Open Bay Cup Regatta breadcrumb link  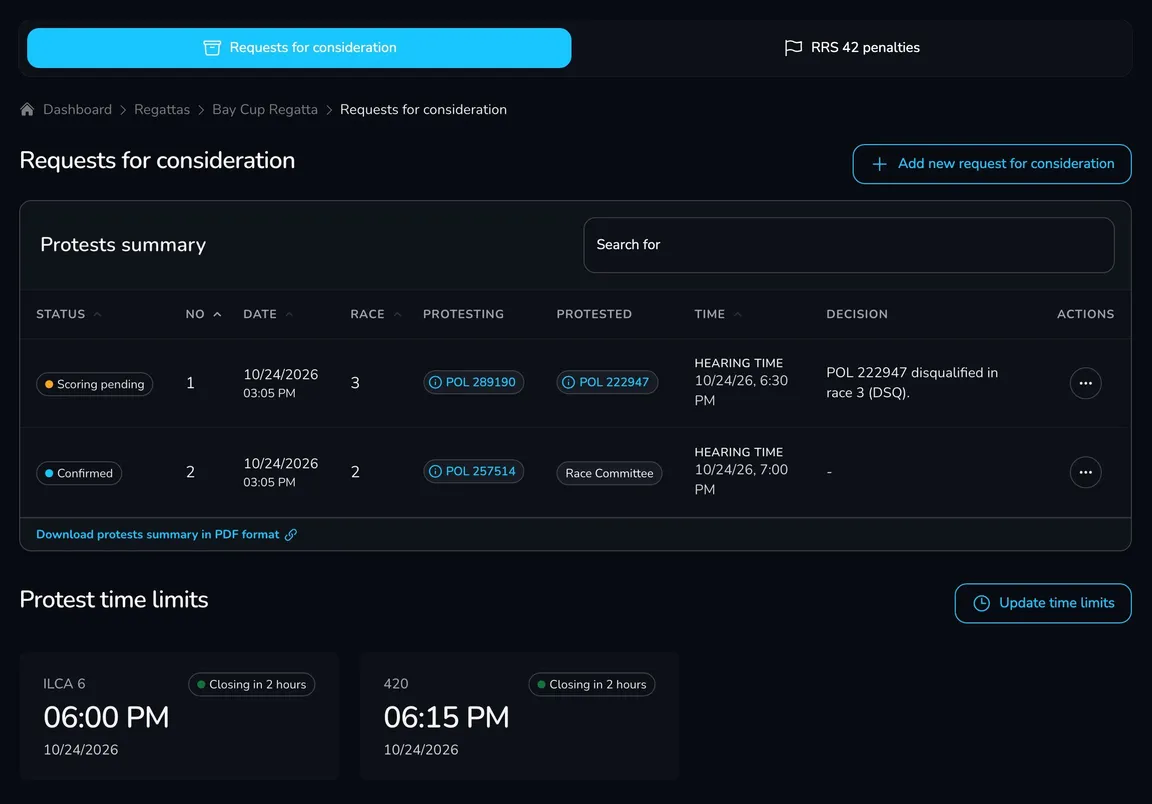pyautogui.click(x=264, y=110)
